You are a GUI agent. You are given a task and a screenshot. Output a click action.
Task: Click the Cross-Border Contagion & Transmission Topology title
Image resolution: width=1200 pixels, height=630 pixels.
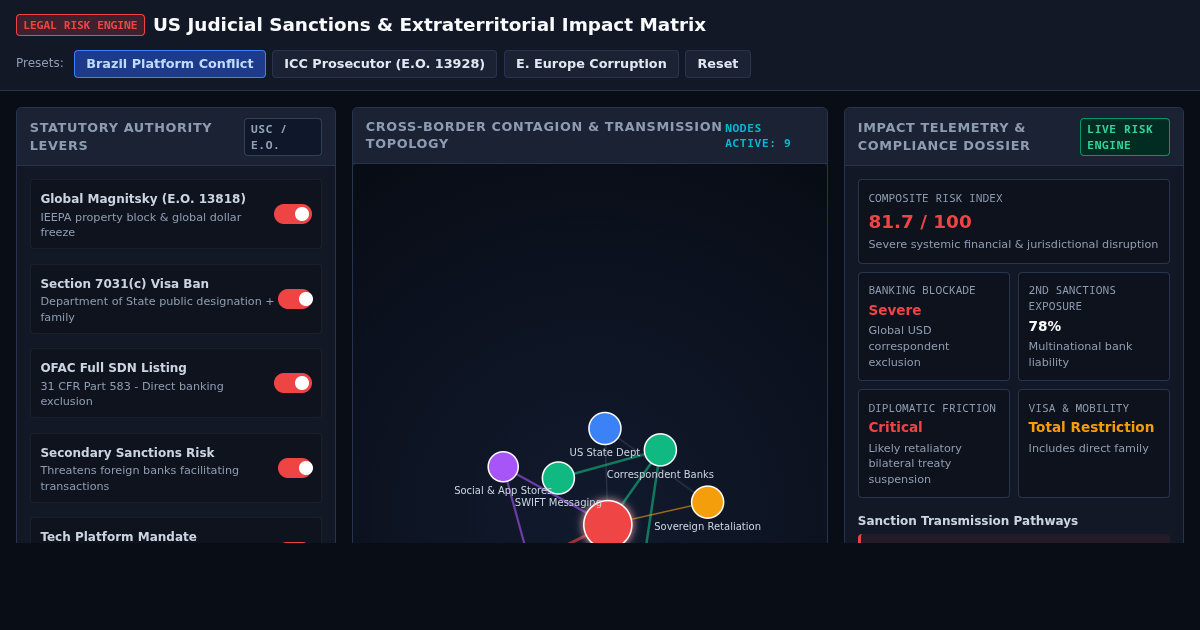point(544,135)
